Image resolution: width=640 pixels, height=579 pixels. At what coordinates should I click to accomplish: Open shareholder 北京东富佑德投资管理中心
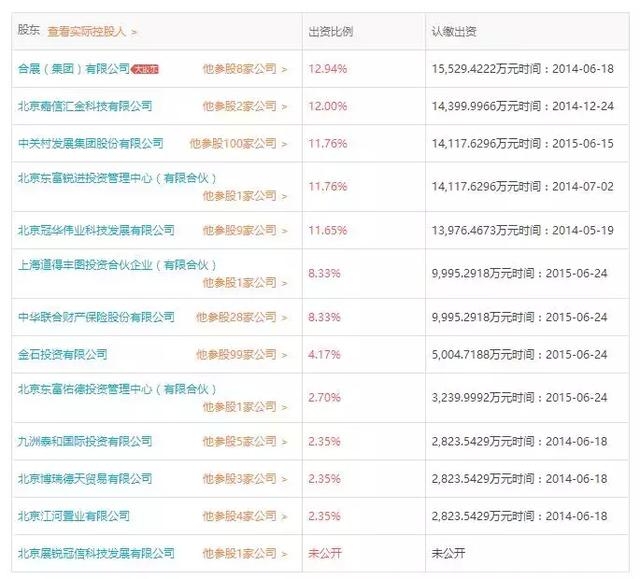[117, 389]
